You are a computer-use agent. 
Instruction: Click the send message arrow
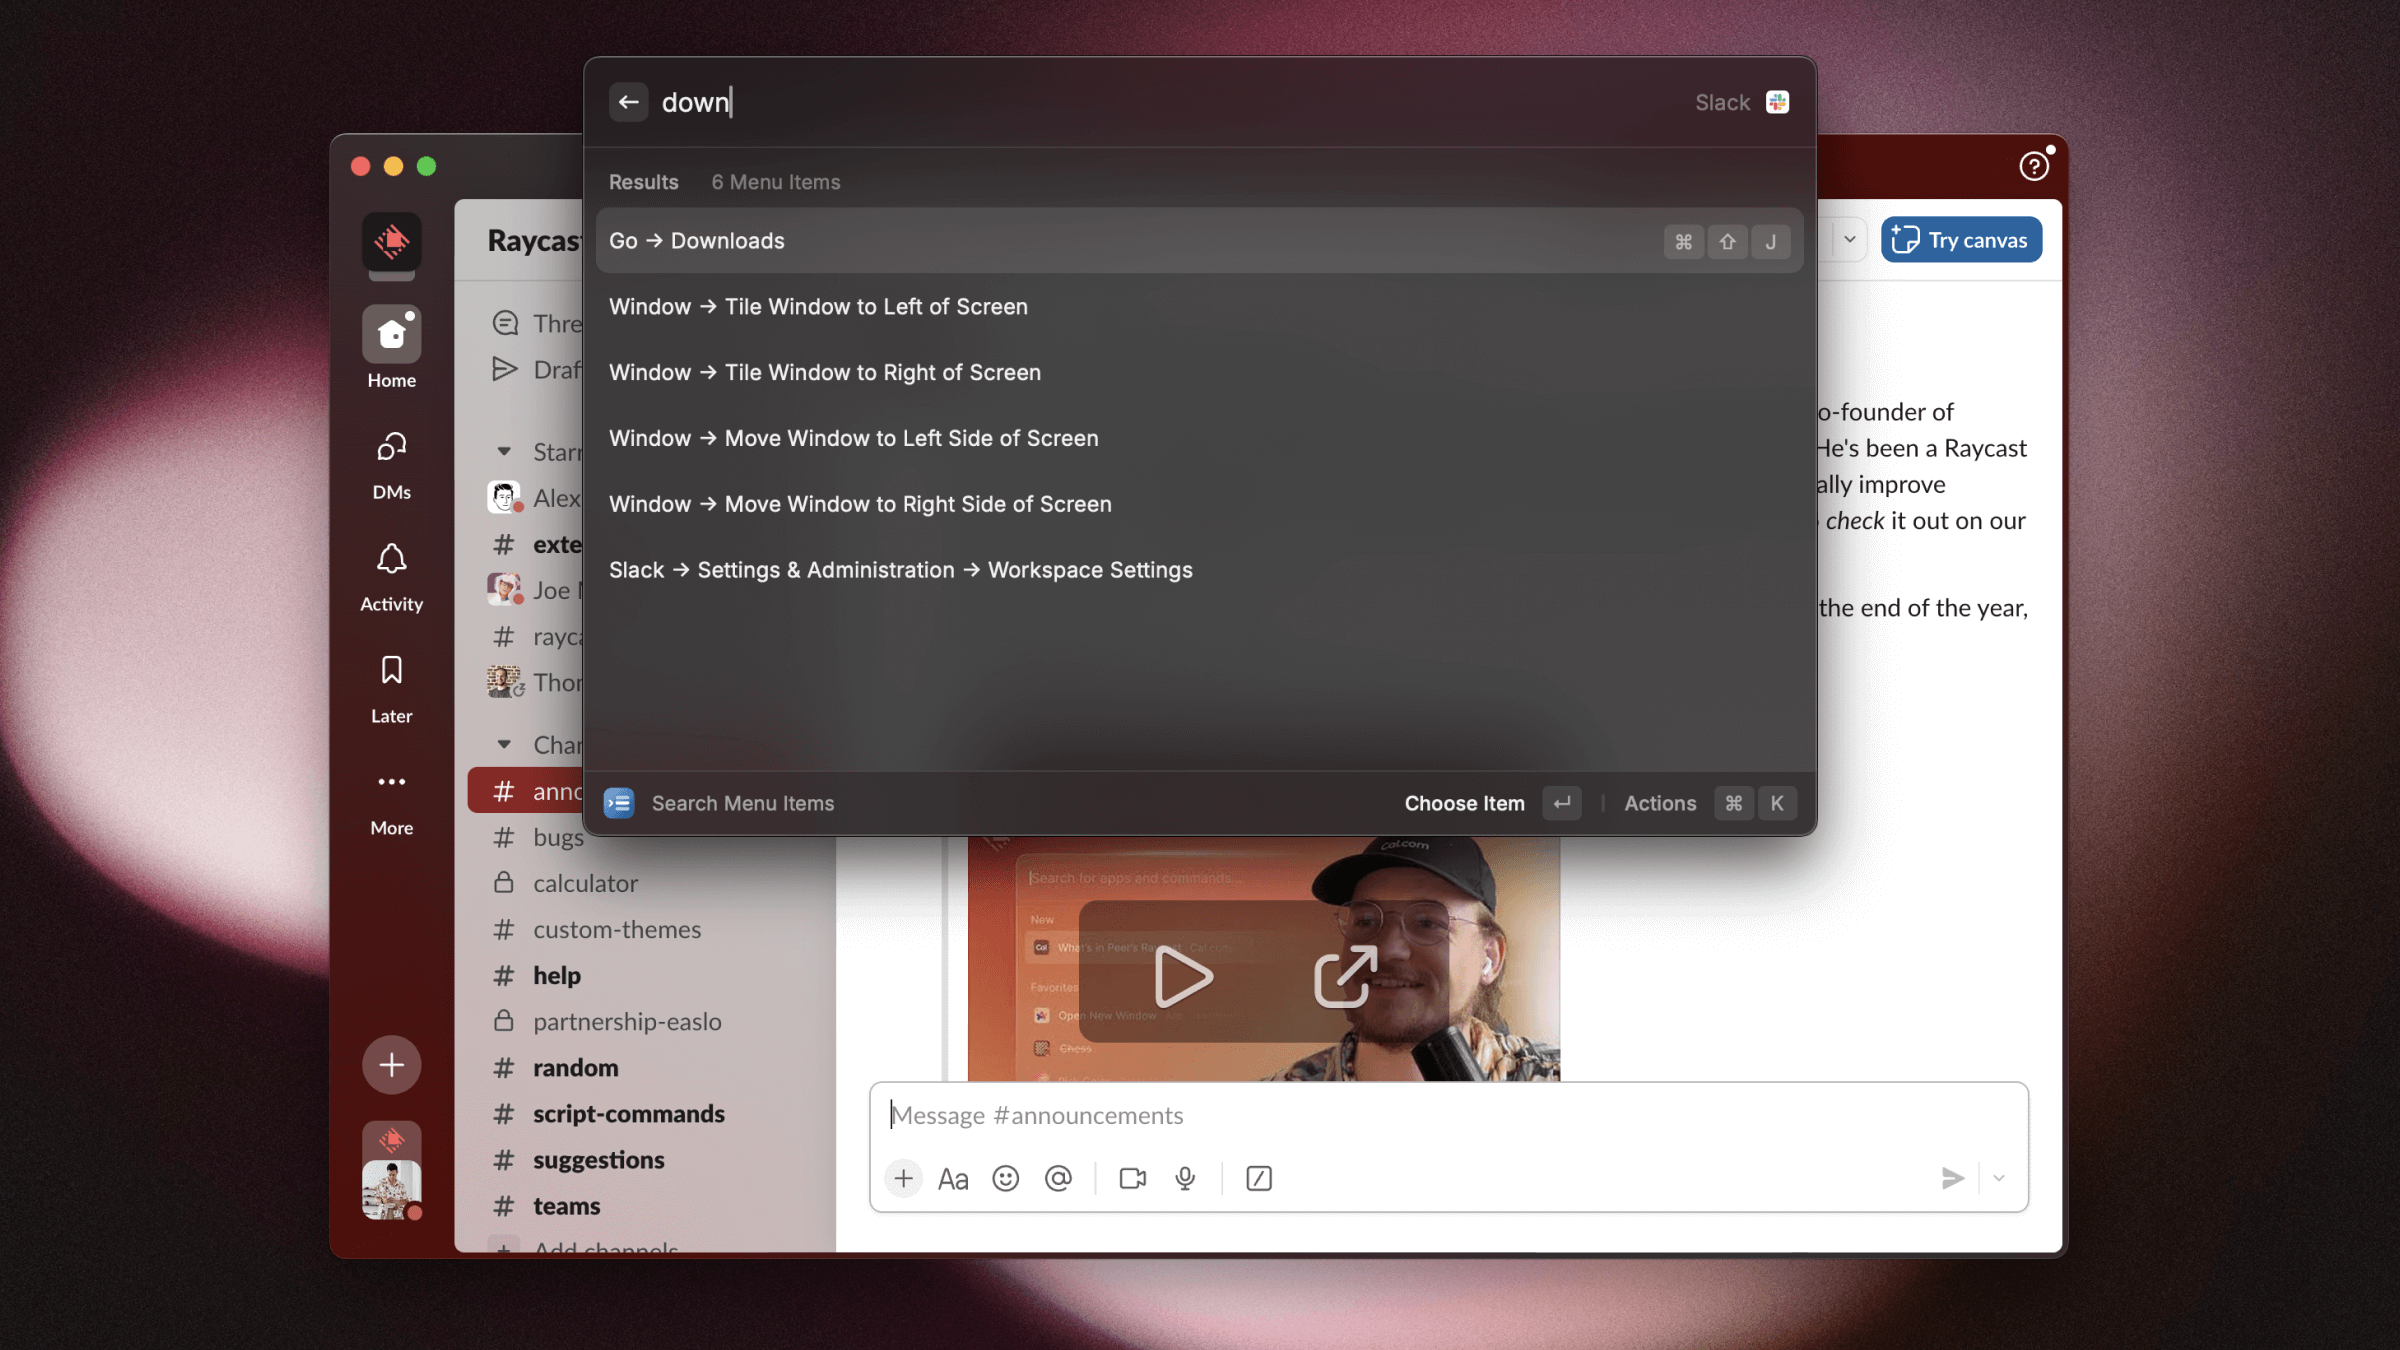click(1952, 1179)
